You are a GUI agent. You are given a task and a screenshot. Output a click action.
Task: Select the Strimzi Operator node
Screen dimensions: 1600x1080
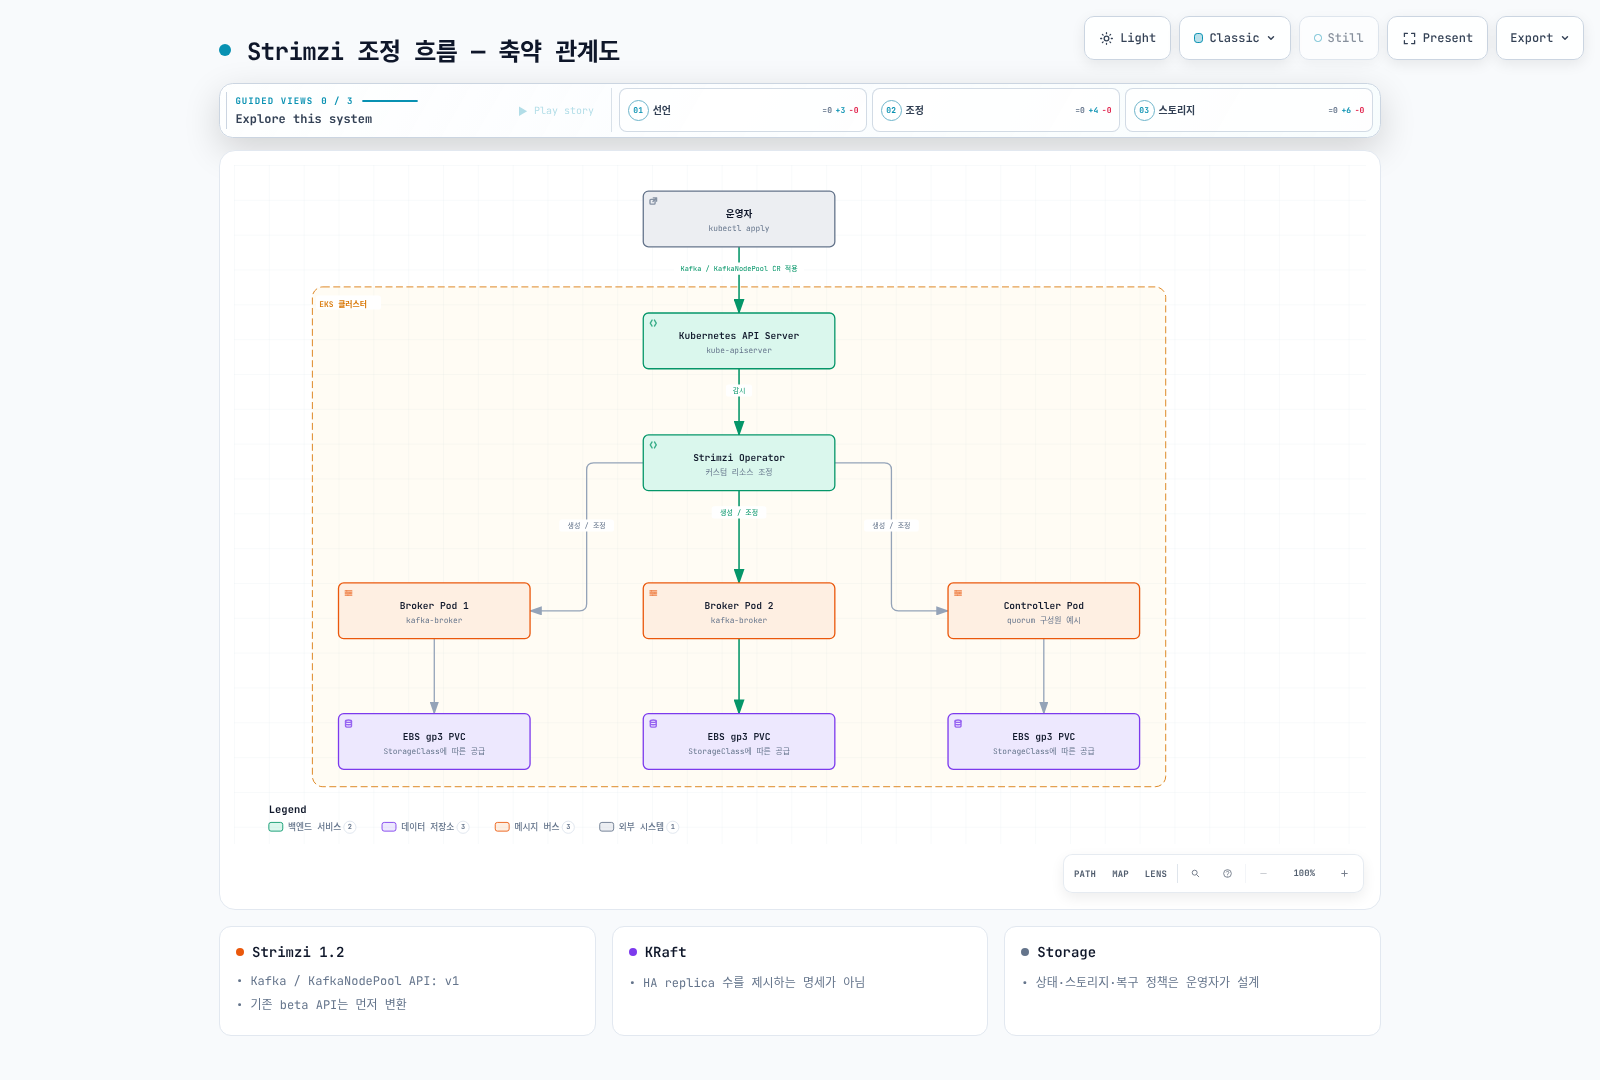(x=739, y=463)
